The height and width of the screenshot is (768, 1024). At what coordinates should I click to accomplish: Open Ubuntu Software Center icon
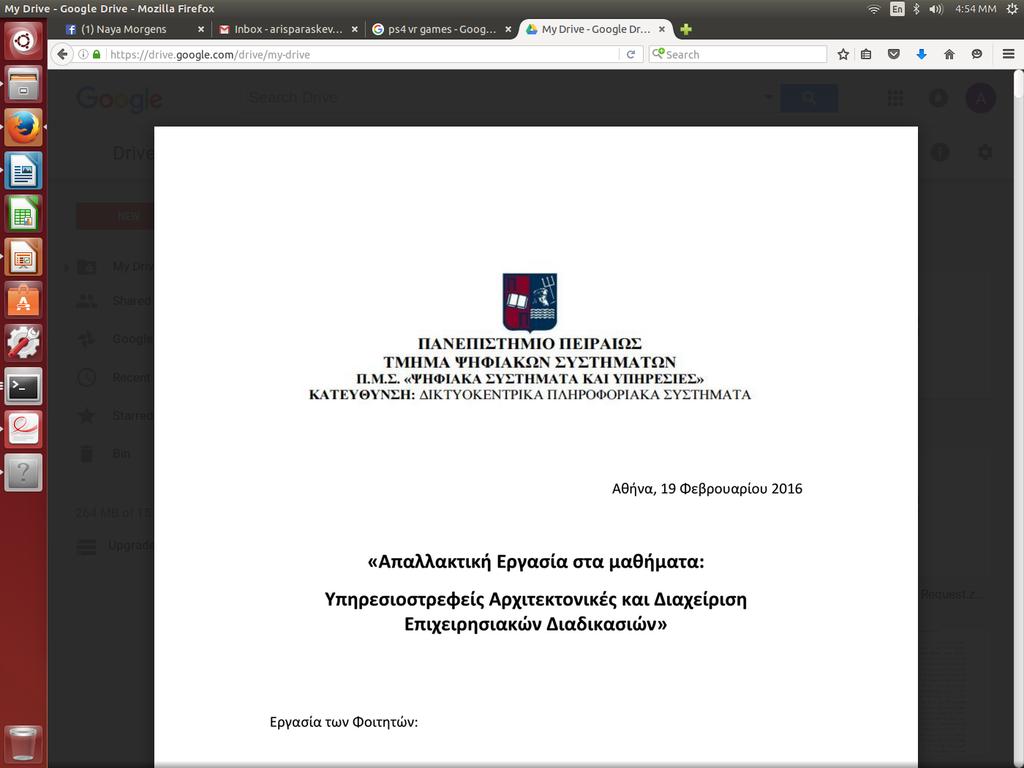click(x=24, y=299)
